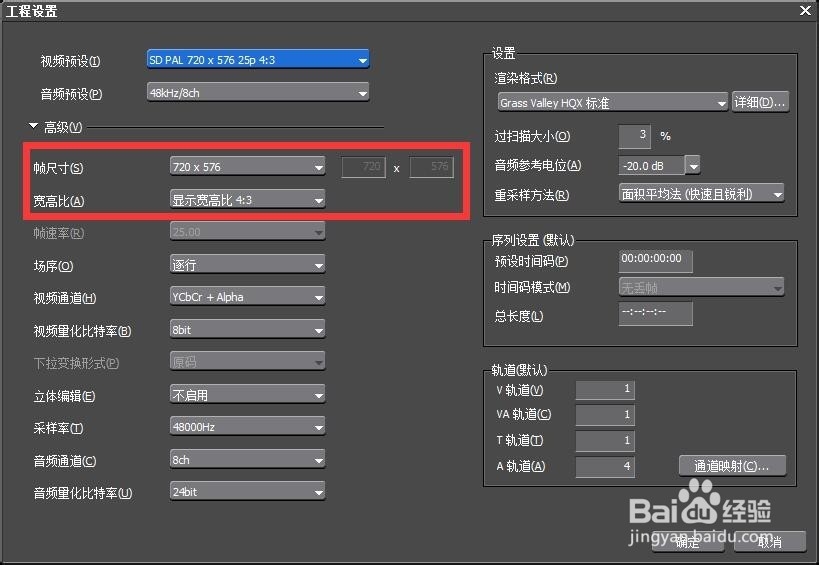Click the 帧速率 25.00 disabled dropdown

click(248, 232)
